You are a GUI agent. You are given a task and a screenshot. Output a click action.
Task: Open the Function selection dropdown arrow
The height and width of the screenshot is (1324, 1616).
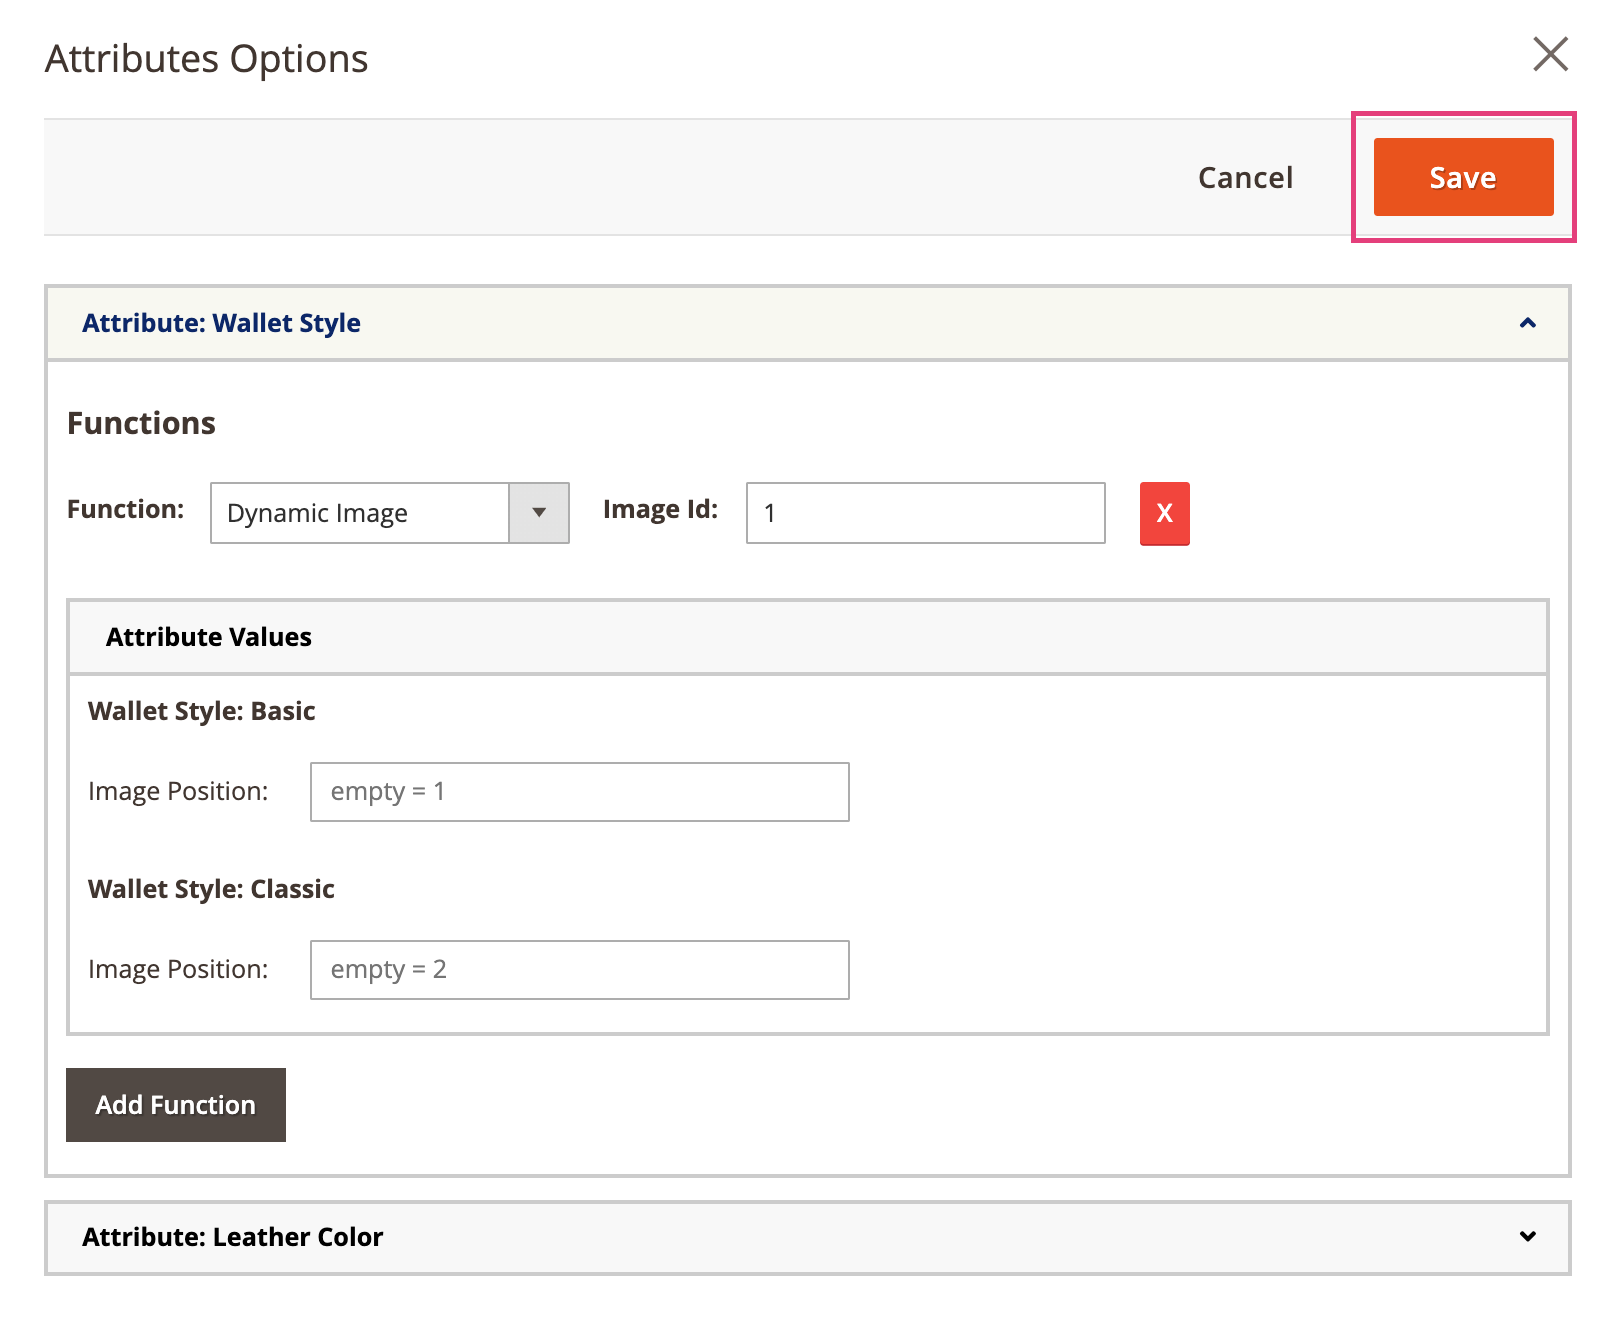click(x=540, y=513)
